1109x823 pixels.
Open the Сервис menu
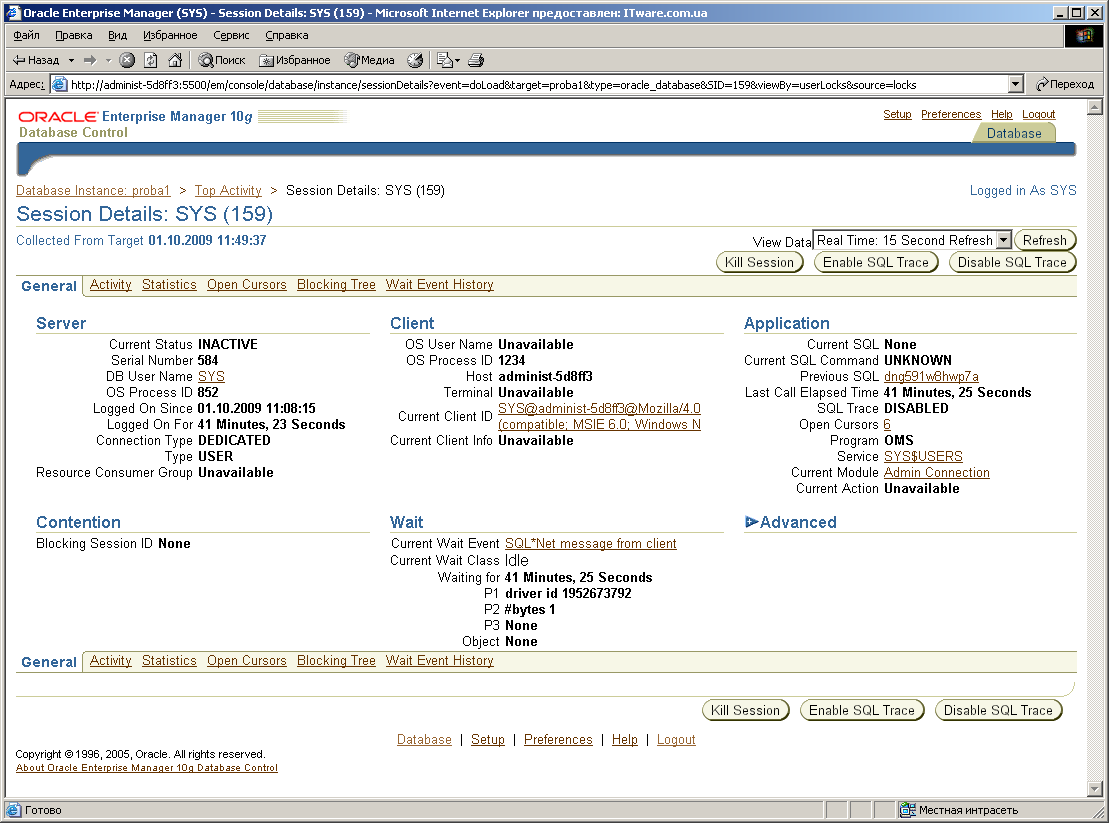(x=231, y=35)
